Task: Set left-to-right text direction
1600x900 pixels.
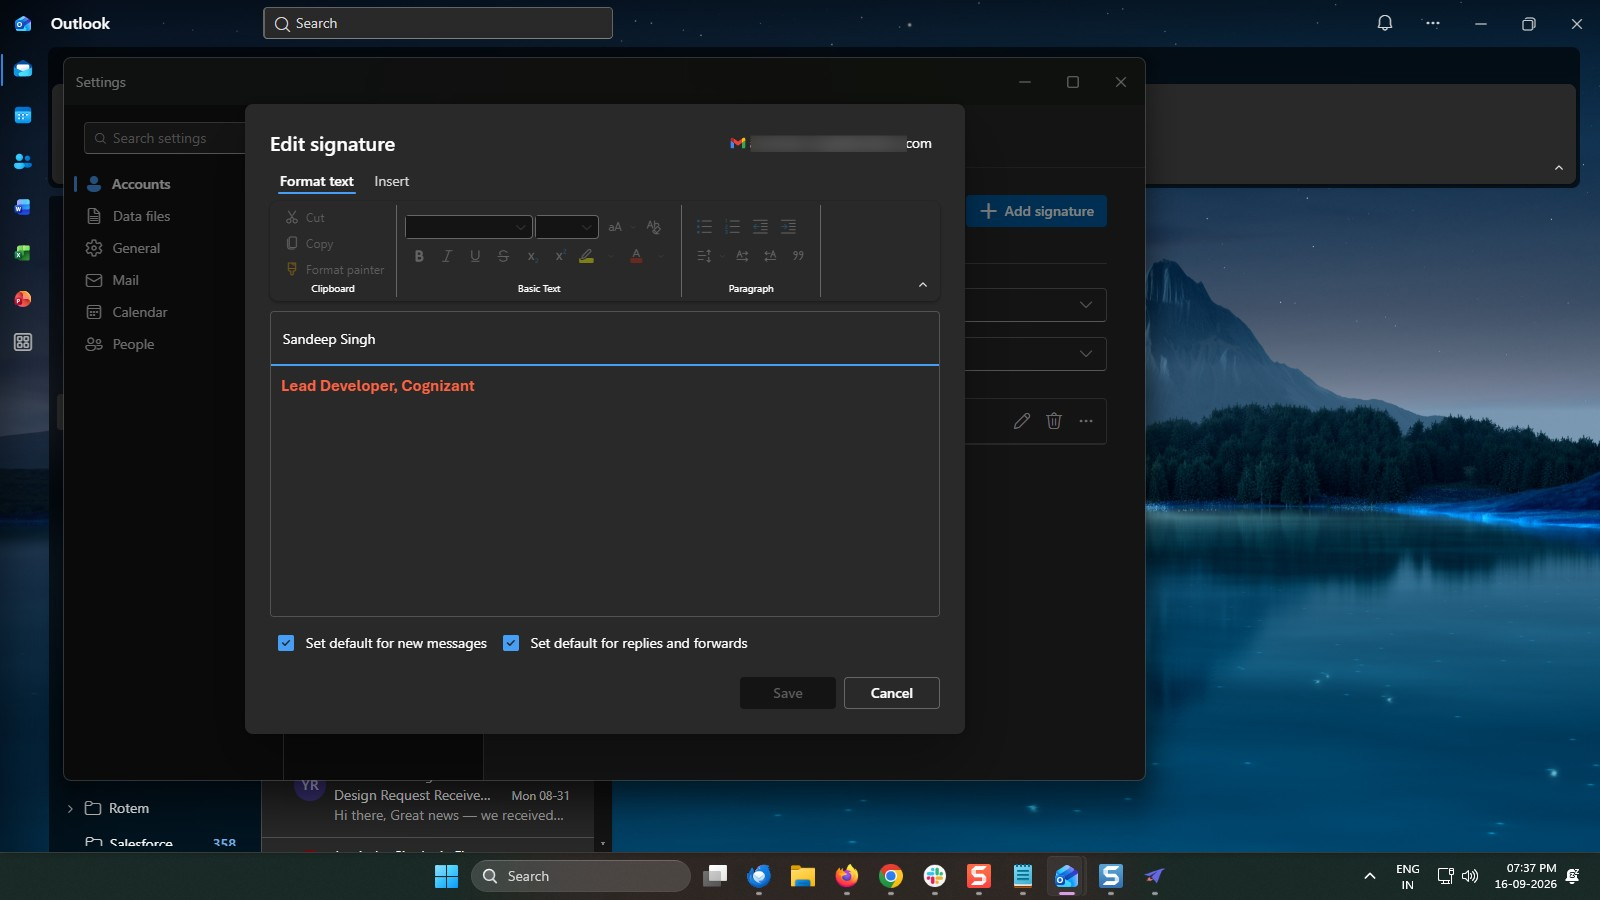Action: tap(742, 256)
